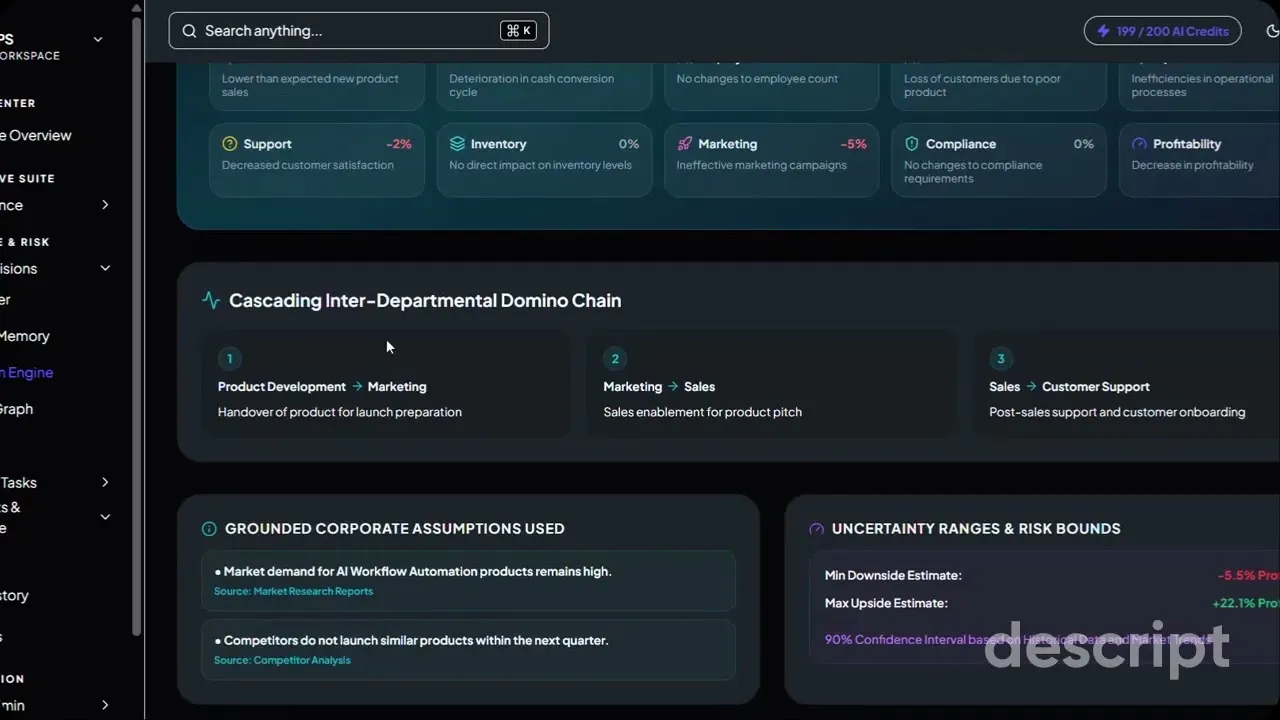The image size is (1280, 720).
Task: Open the Engine sidebar item
Action: [x=27, y=372]
